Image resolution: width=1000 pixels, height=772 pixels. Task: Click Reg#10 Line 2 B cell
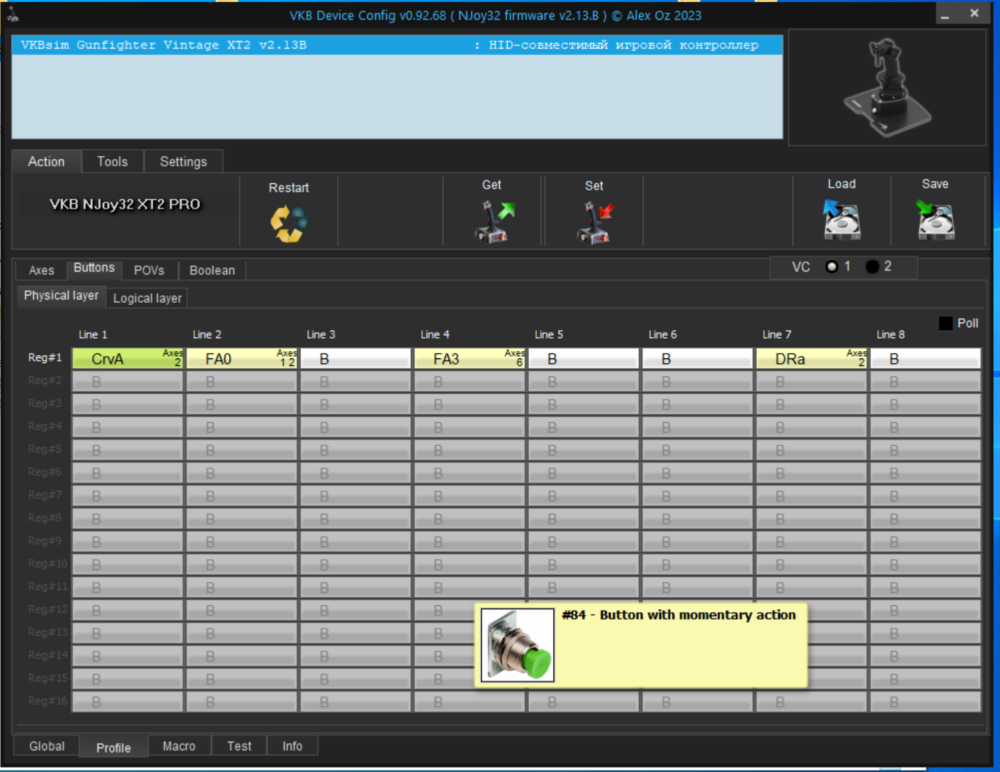click(x=242, y=565)
